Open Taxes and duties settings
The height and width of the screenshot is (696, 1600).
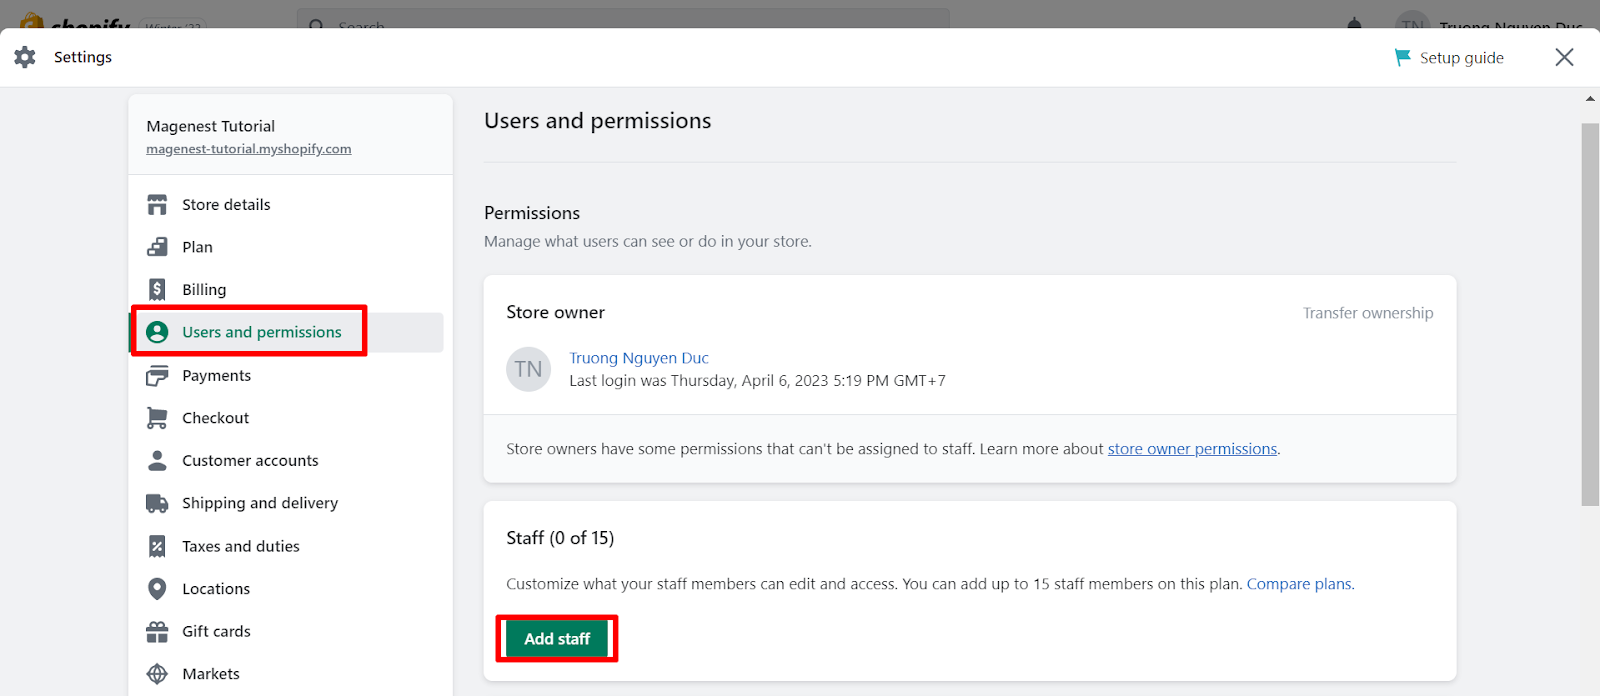point(240,546)
